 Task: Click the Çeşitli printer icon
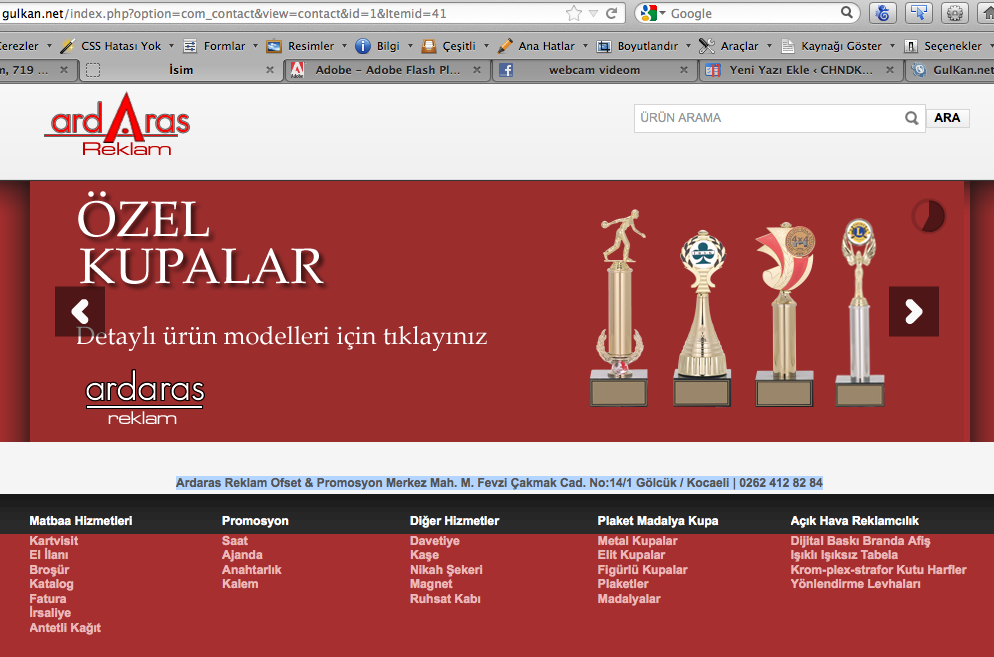click(x=429, y=46)
